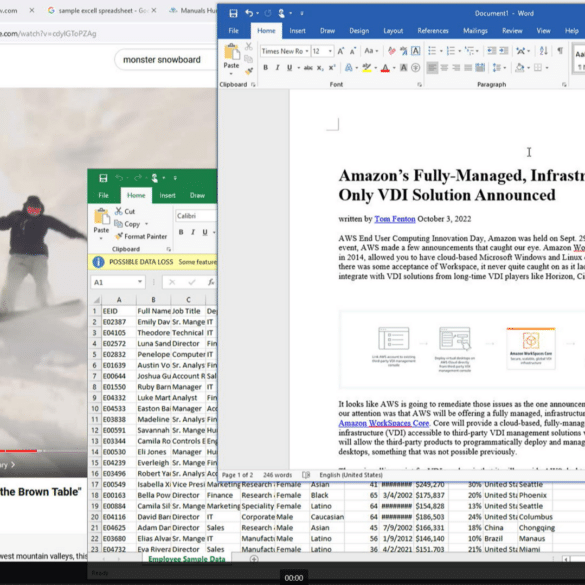585x585 pixels.
Task: Toggle Underline in Word ribbon
Action: pyautogui.click(x=289, y=68)
